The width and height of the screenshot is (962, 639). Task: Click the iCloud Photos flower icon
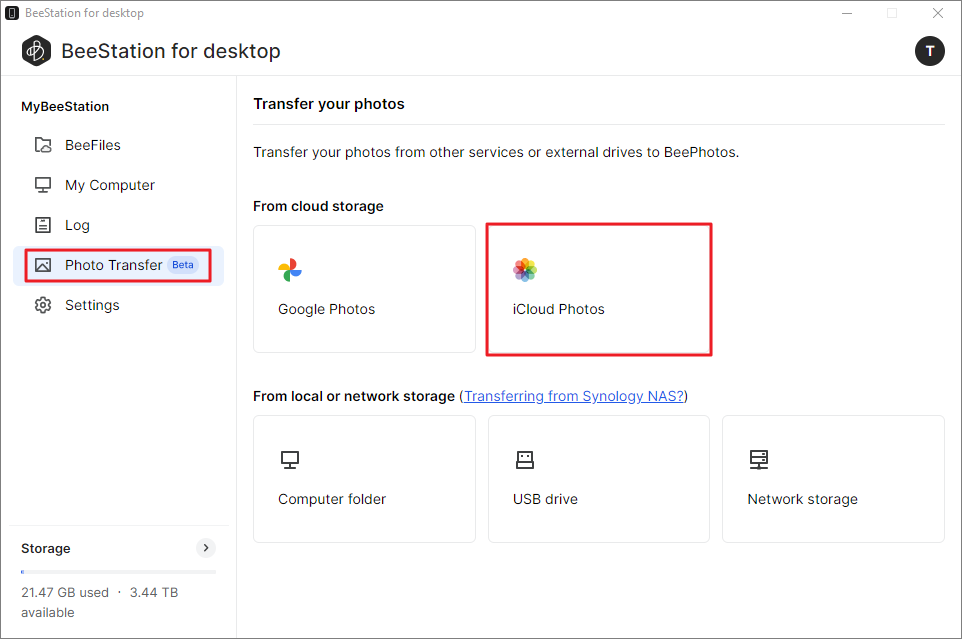525,270
